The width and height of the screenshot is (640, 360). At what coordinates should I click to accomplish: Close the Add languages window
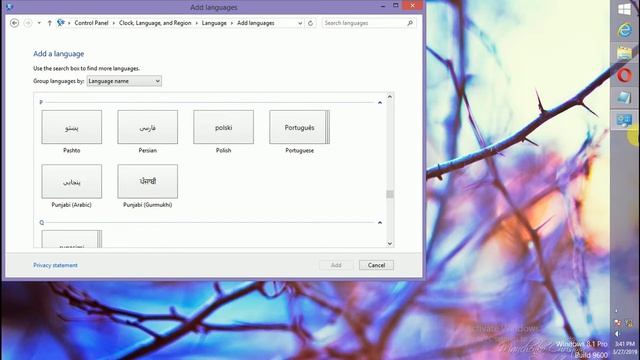click(412, 5)
